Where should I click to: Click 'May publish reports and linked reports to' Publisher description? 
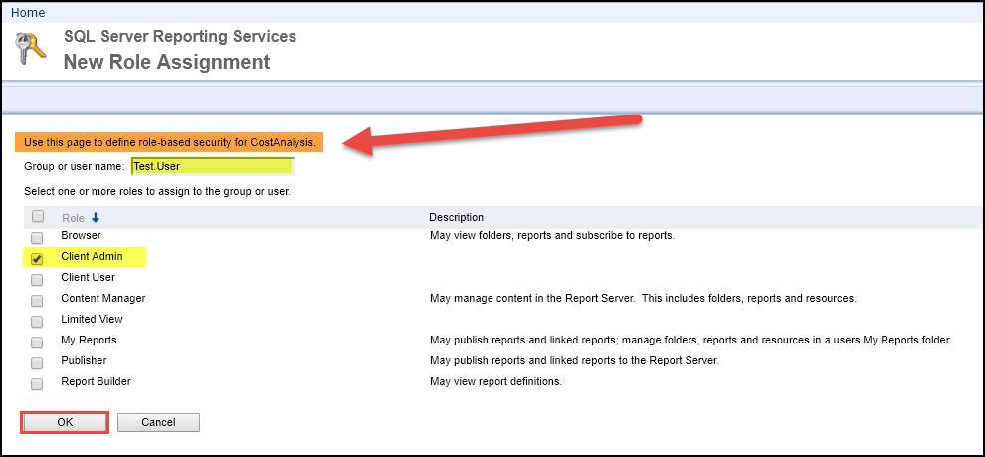click(x=574, y=361)
